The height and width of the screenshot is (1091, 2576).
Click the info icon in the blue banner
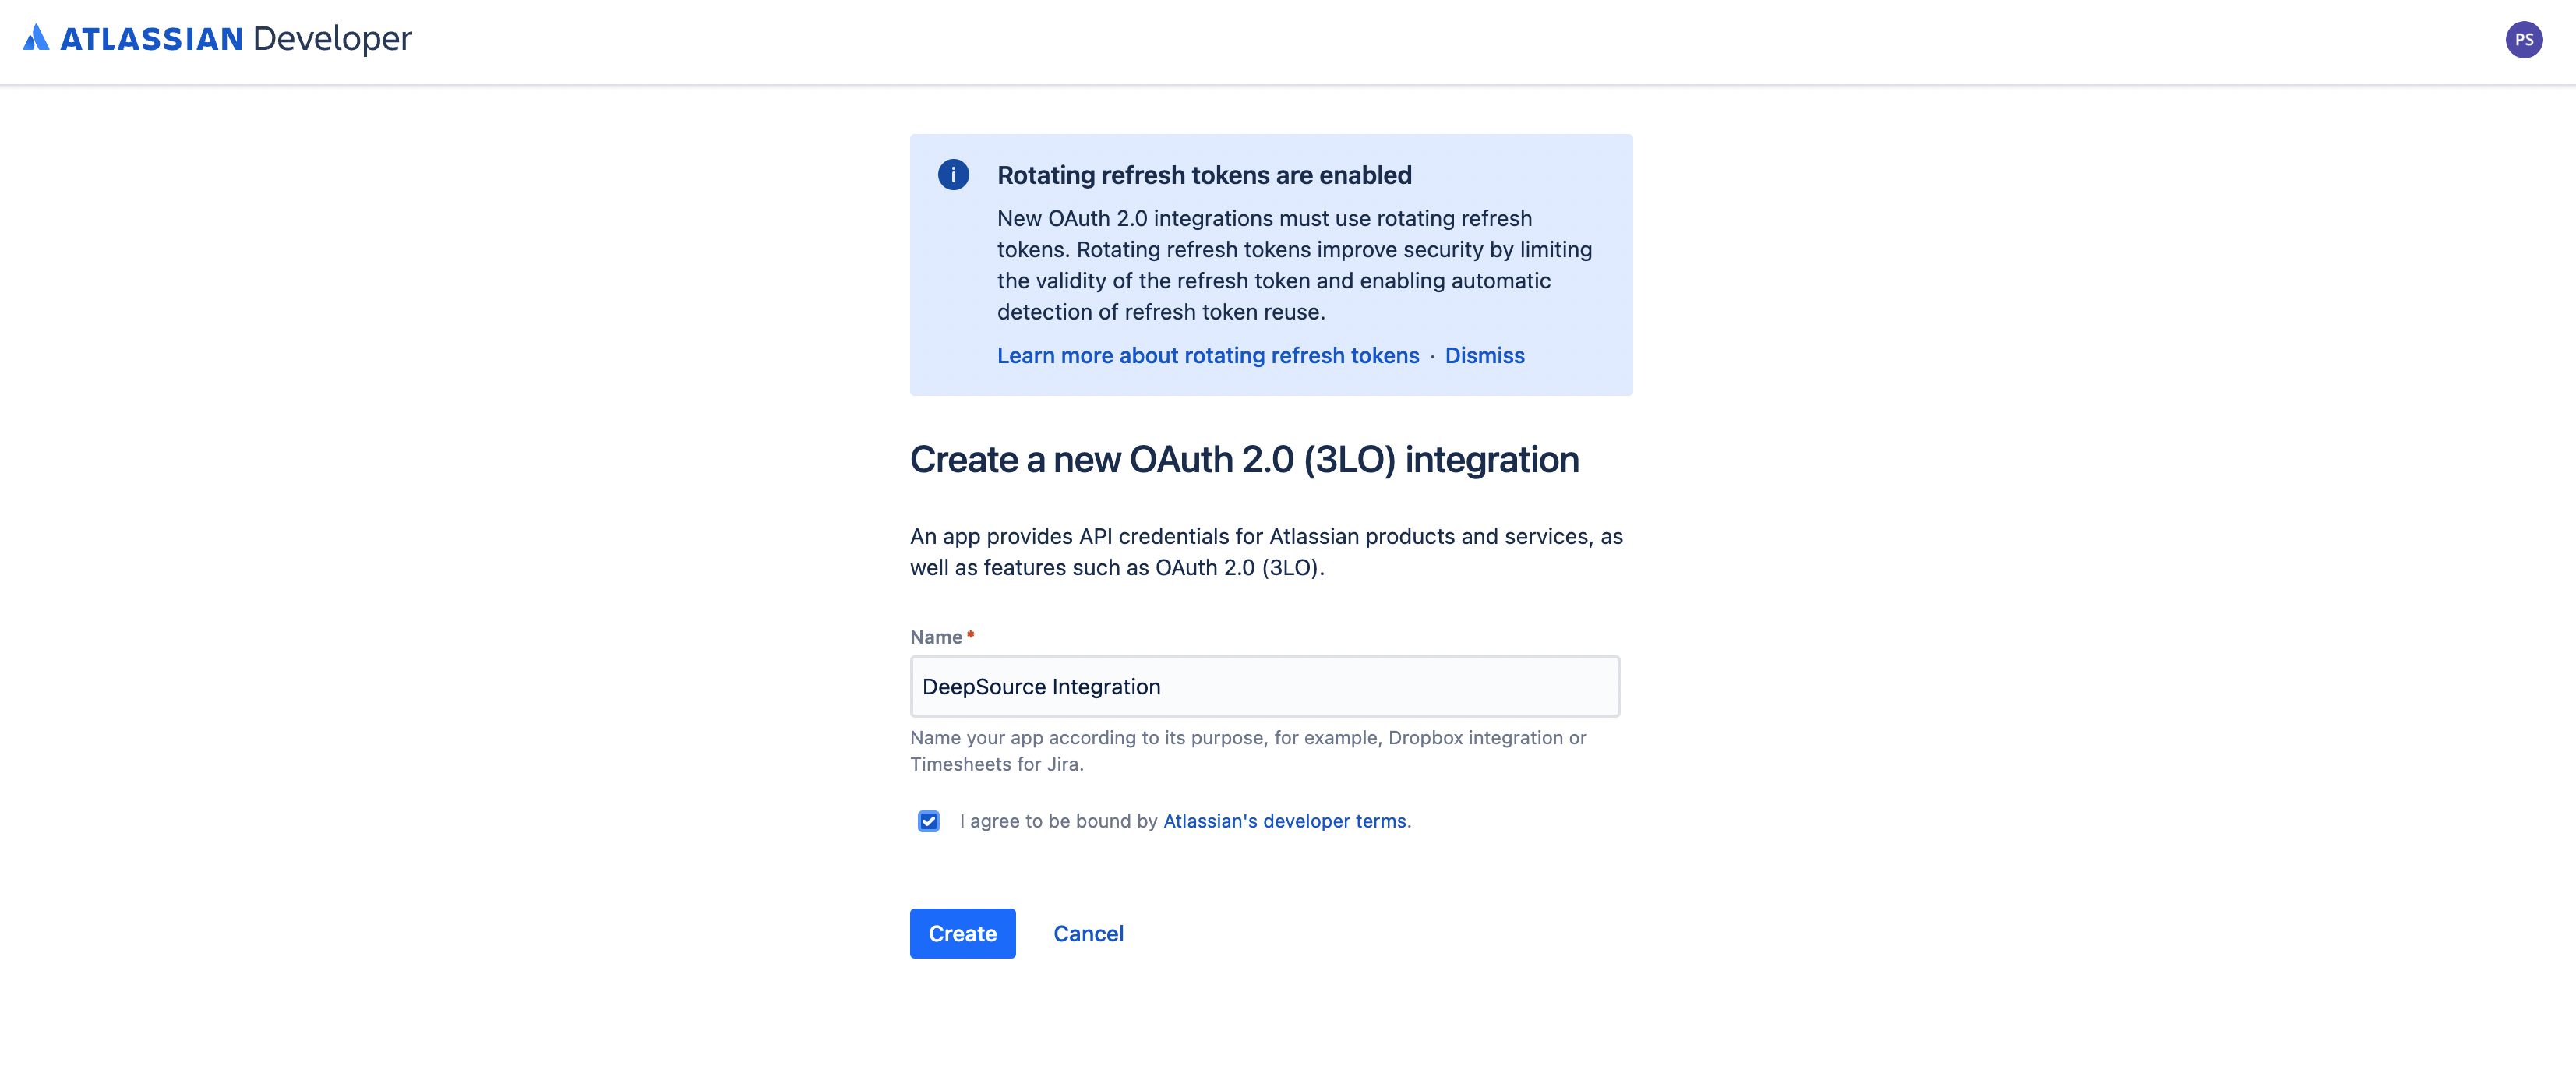click(953, 174)
